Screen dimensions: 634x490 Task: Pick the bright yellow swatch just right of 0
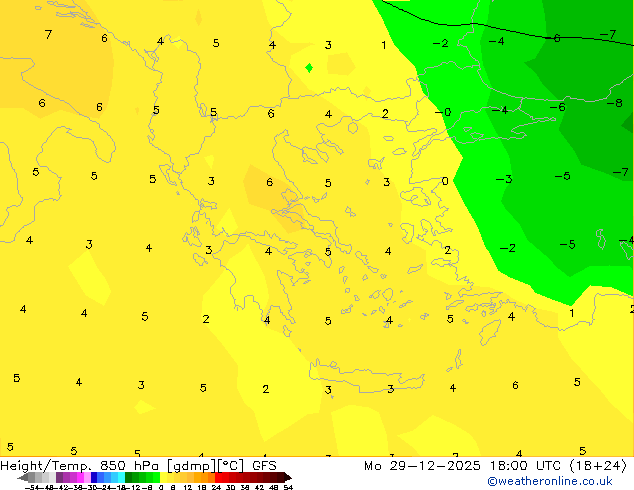(163, 477)
